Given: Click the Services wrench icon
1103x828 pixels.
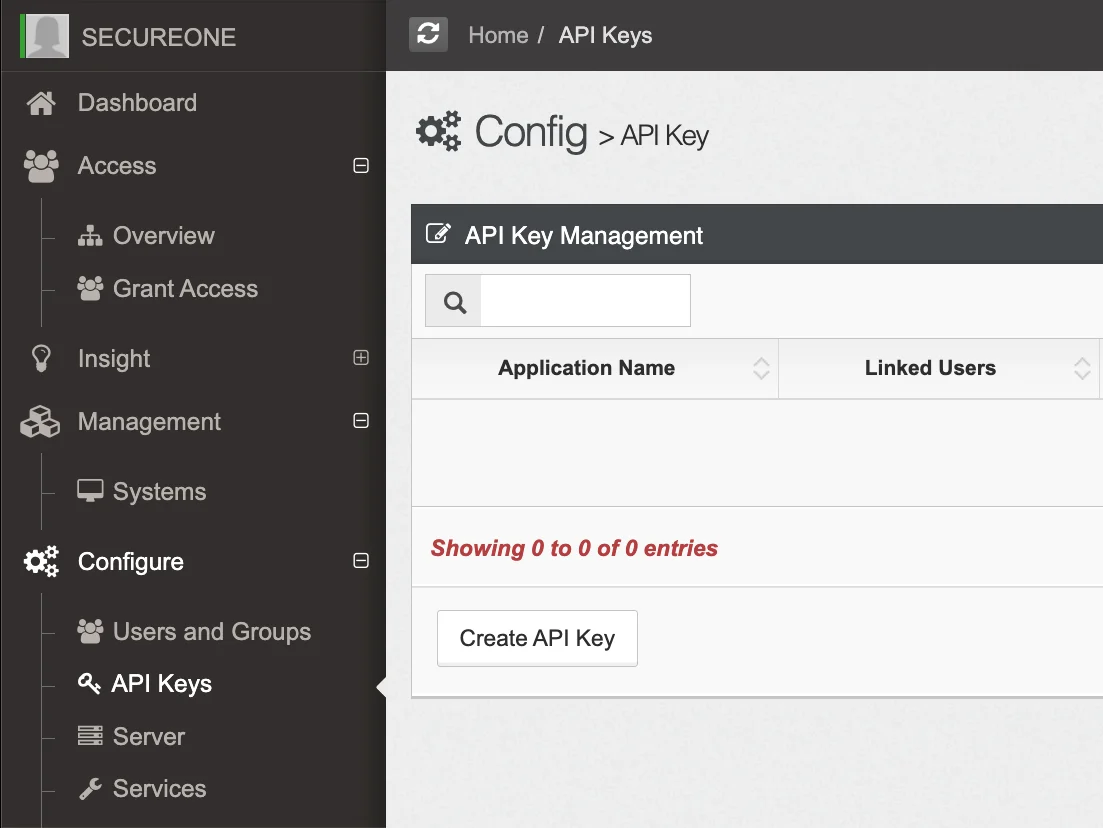Looking at the screenshot, I should 90,789.
